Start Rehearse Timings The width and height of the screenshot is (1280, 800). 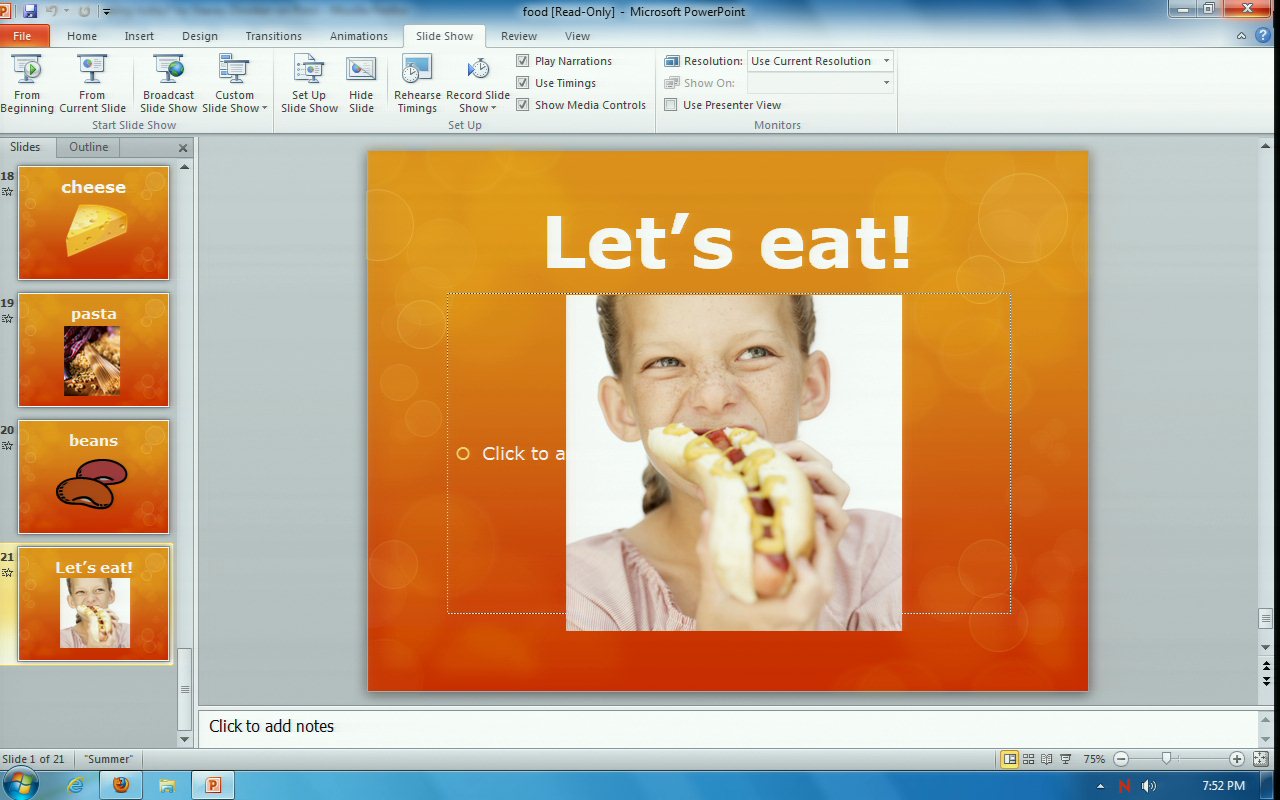coord(417,84)
